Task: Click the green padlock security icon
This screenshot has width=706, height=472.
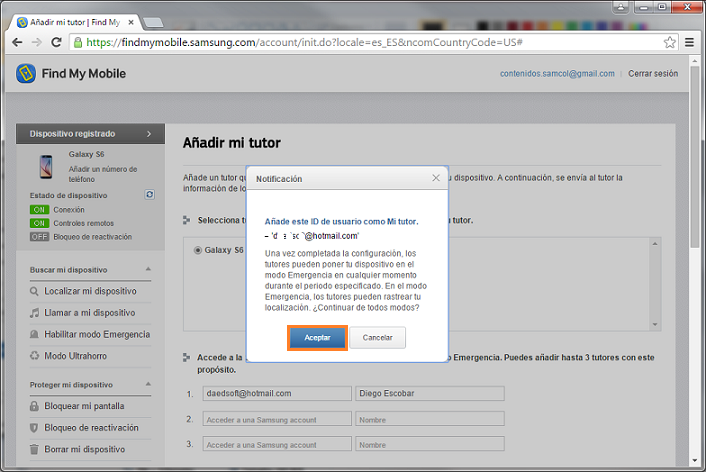Action: tap(78, 42)
